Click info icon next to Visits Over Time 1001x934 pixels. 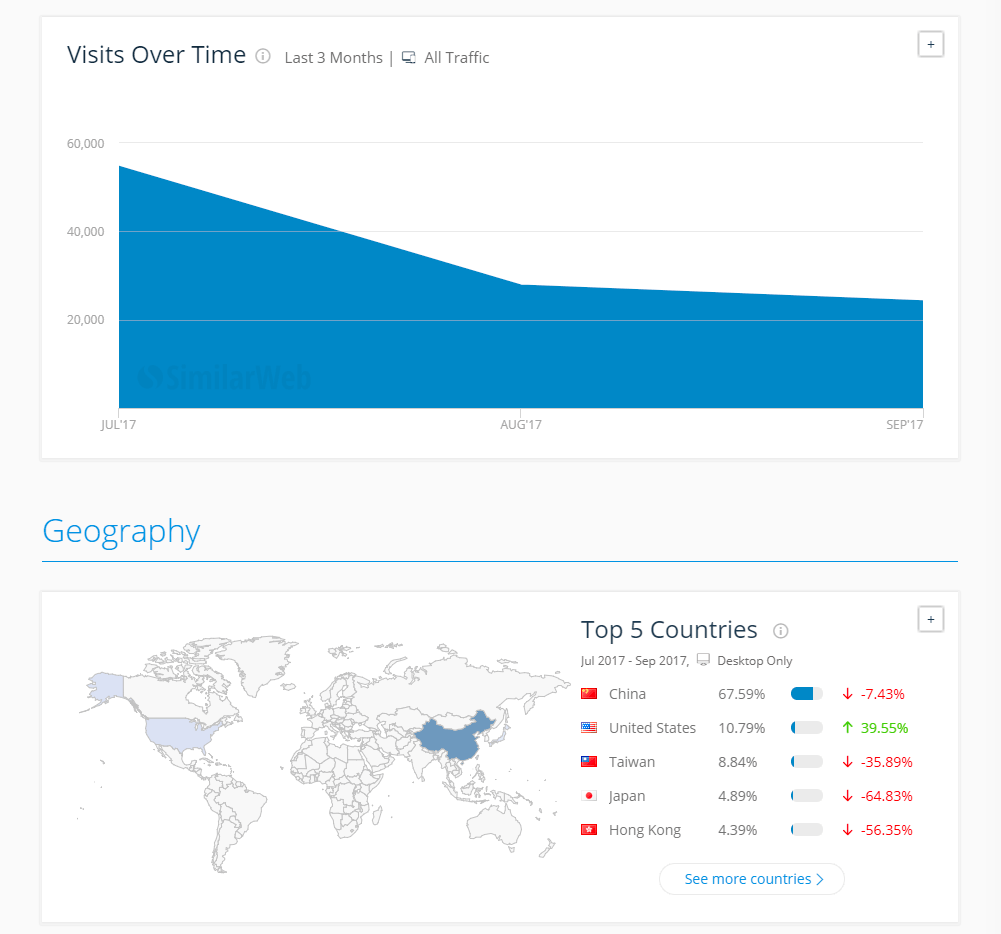point(263,56)
